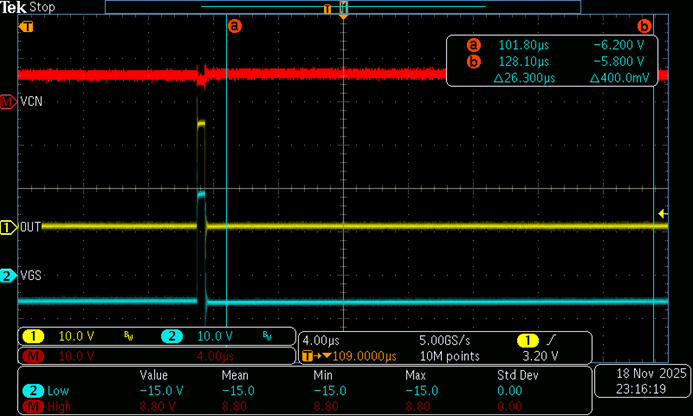Click the trigger source 1 badge
Screen dimensions: 693x416
tap(528, 340)
